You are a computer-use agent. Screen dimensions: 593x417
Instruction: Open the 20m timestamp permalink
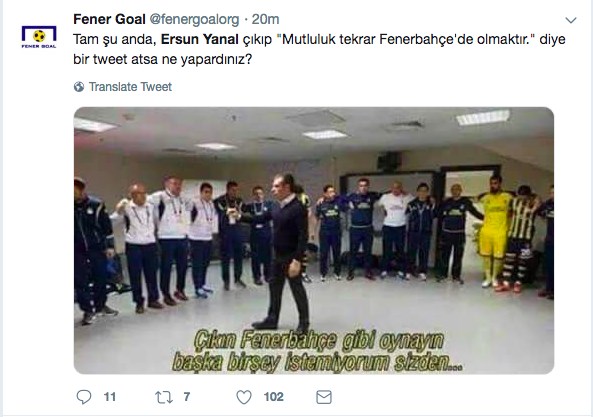coord(265,19)
